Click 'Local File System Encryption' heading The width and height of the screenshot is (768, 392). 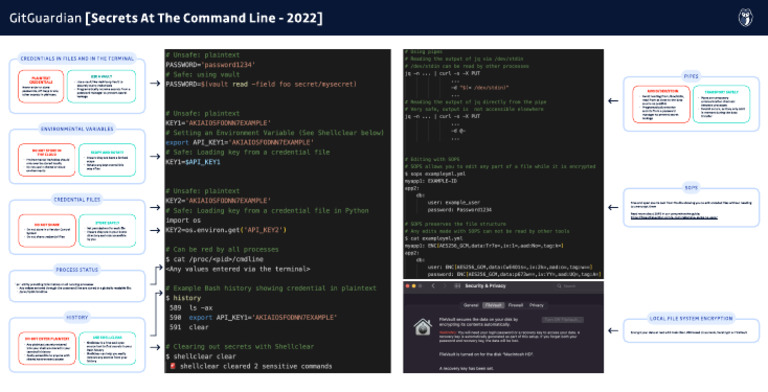[691, 318]
